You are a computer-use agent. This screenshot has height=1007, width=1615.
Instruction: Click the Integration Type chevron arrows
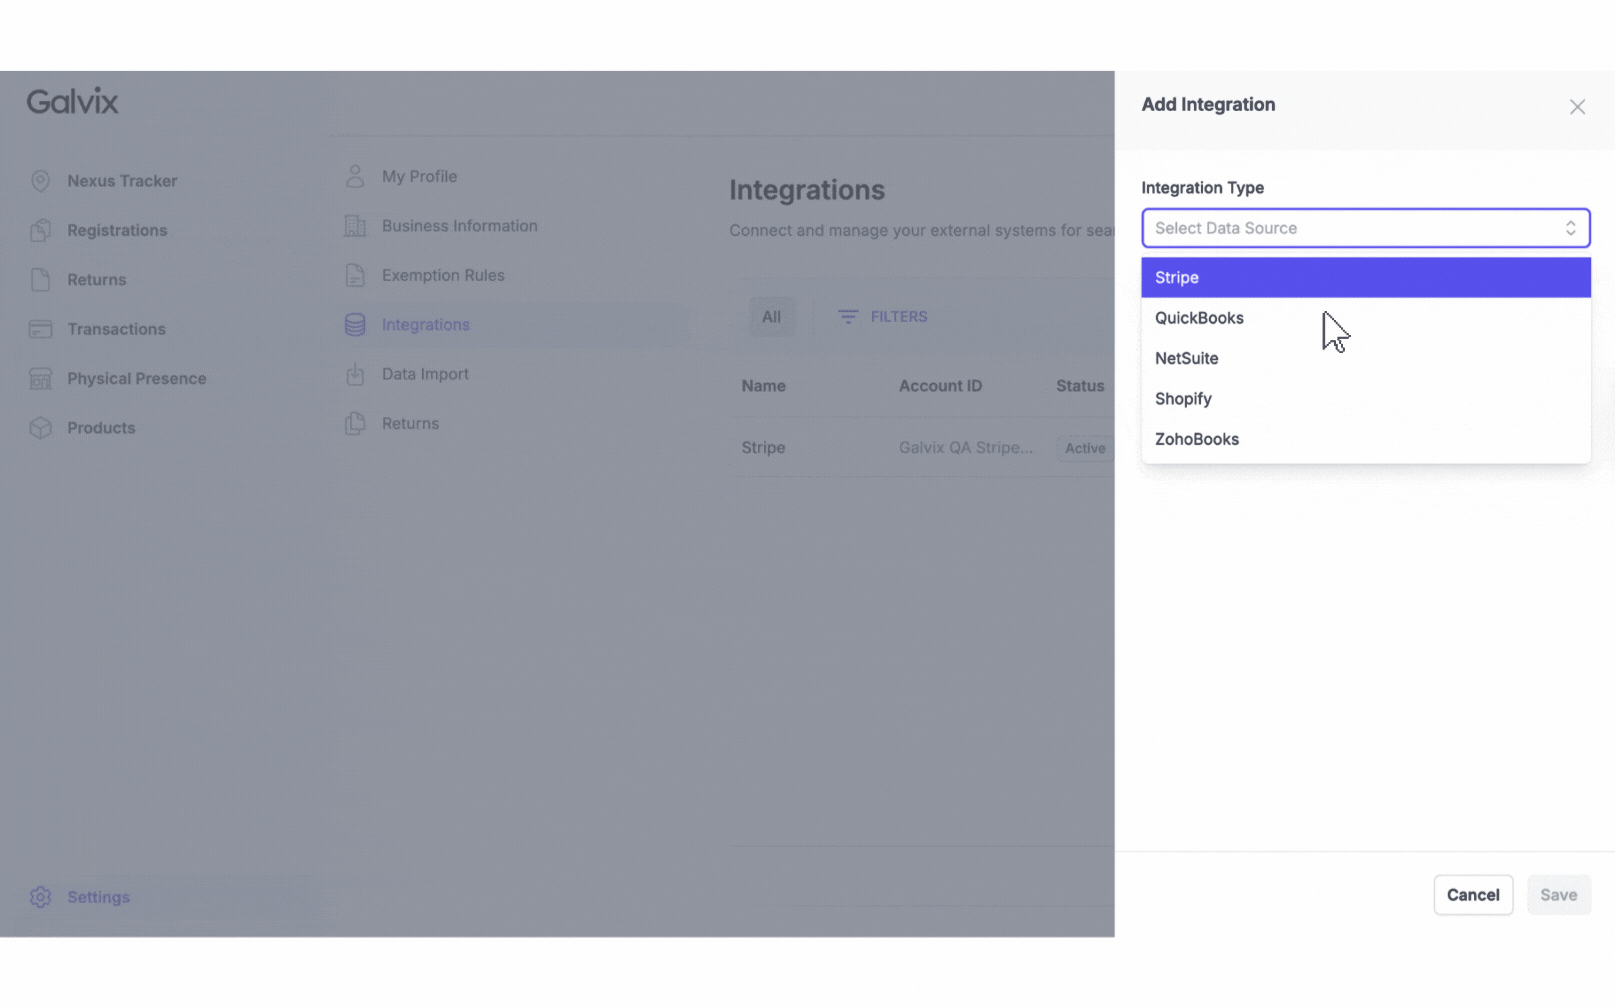pyautogui.click(x=1570, y=228)
